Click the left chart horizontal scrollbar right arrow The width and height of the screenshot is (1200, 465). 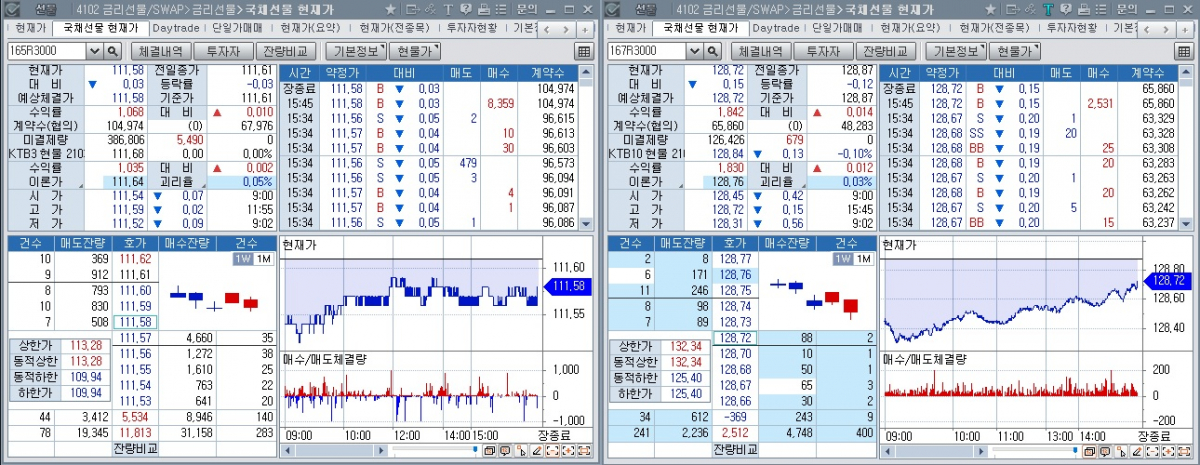click(x=381, y=451)
